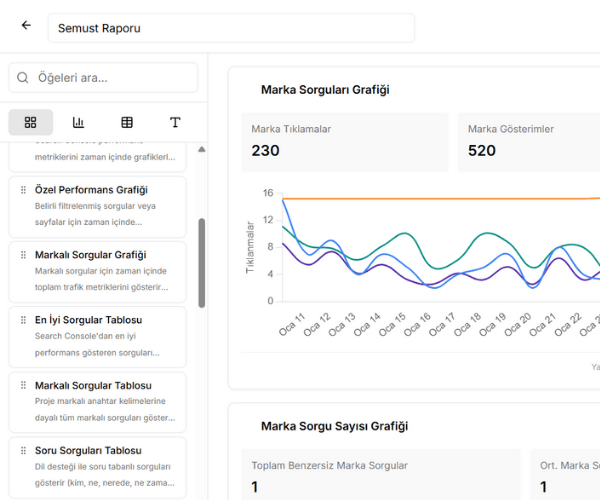The width and height of the screenshot is (600, 500).
Task: Click the scroll-up arrow of the widget list
Action: click(x=201, y=150)
